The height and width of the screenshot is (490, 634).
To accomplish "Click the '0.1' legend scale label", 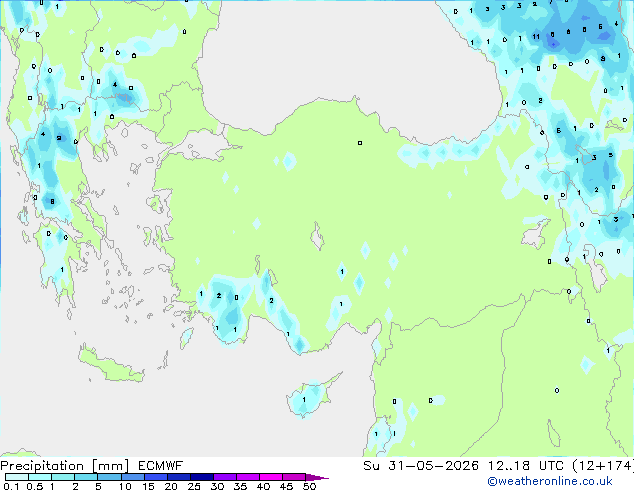I will tap(11, 486).
